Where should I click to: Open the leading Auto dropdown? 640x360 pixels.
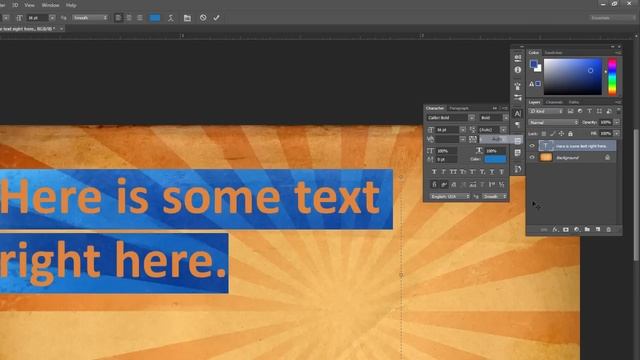[503, 129]
